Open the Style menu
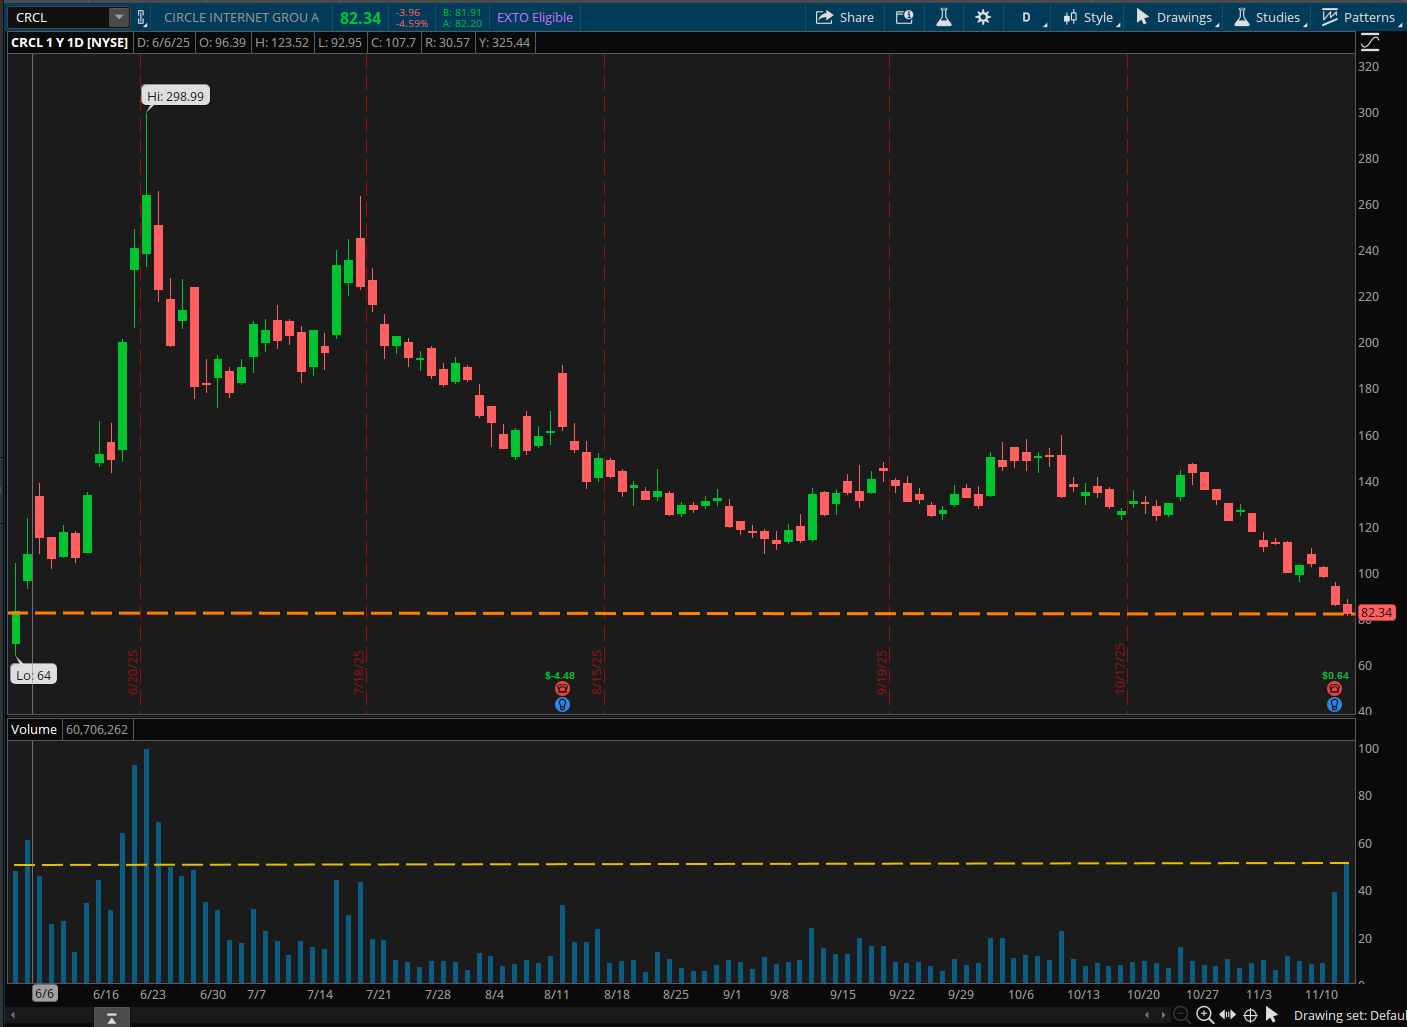Screen dimensions: 1407x1027 [1089, 17]
